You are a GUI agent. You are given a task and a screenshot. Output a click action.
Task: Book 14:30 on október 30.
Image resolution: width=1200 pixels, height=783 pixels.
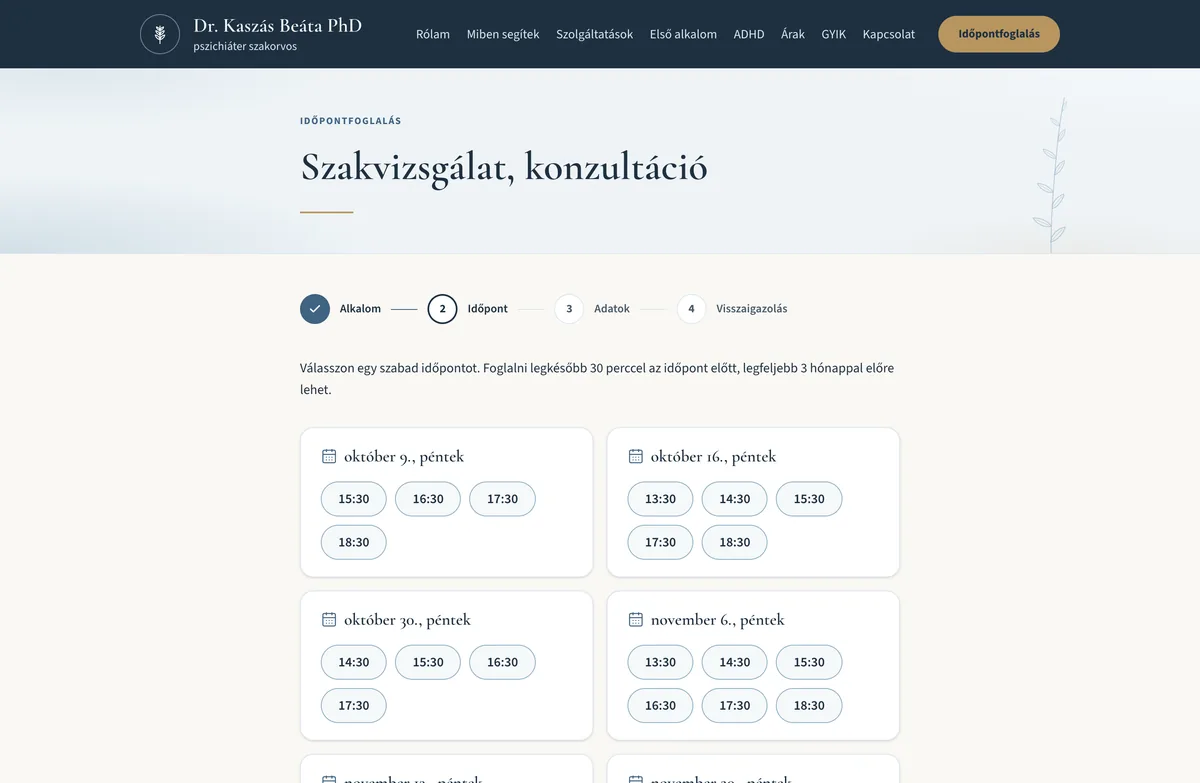[x=354, y=662]
